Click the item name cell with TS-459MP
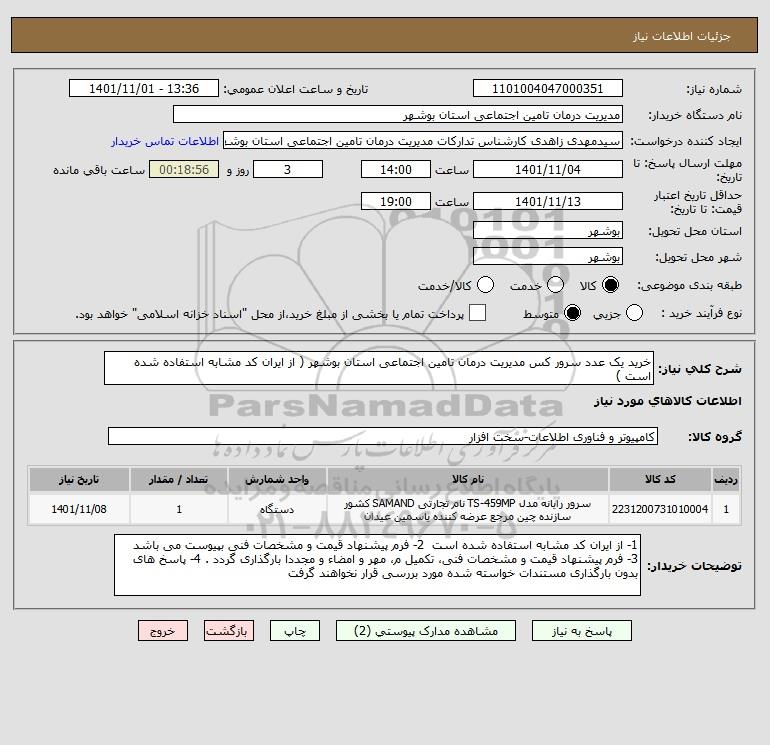This screenshot has height=745, width=770. 468,510
